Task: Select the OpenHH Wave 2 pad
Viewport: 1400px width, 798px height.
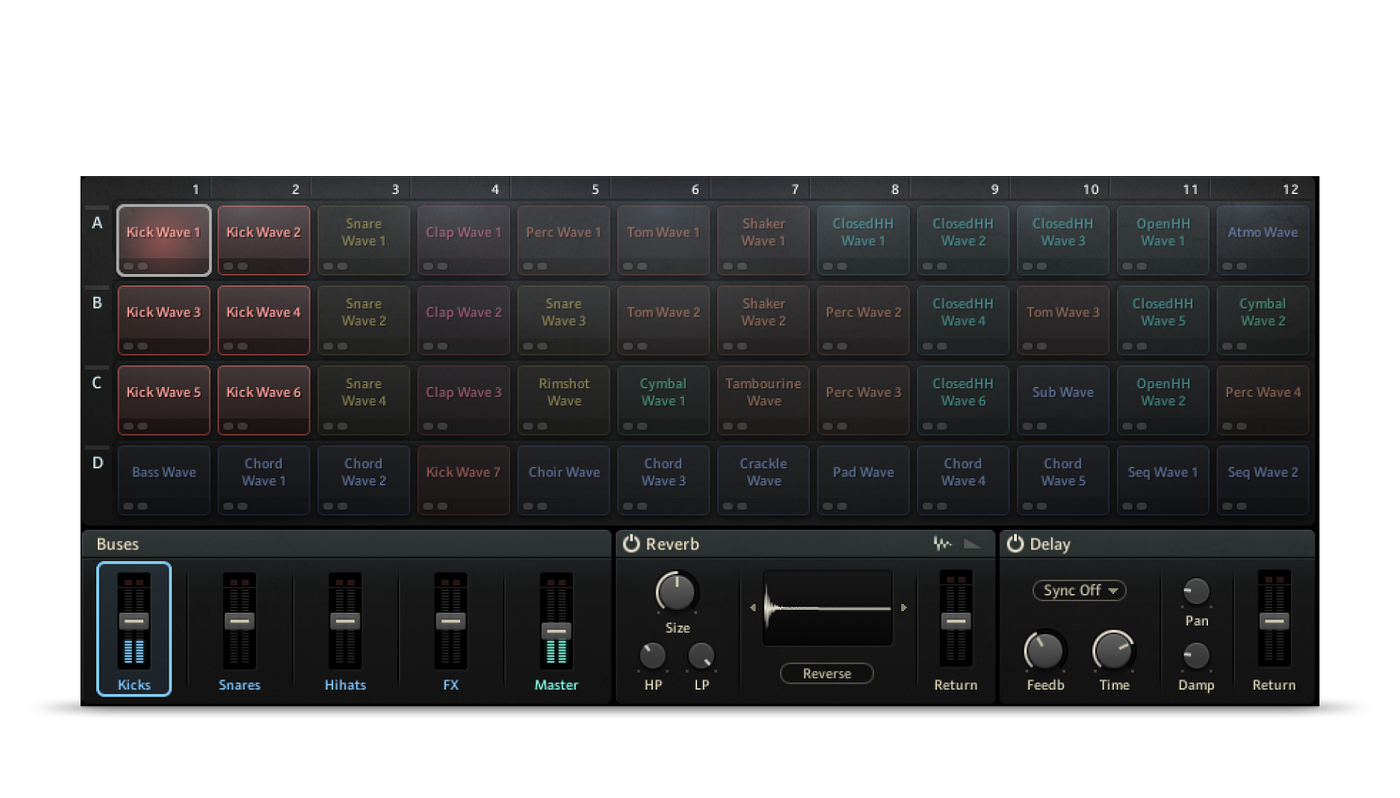Action: coord(1164,400)
